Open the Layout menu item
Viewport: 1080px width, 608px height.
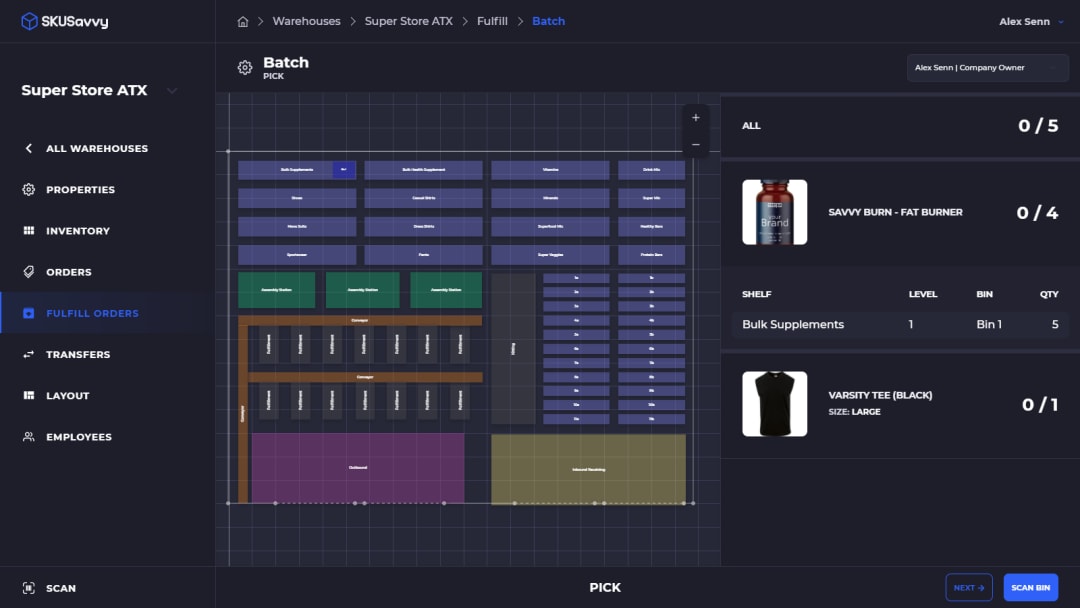click(x=68, y=395)
